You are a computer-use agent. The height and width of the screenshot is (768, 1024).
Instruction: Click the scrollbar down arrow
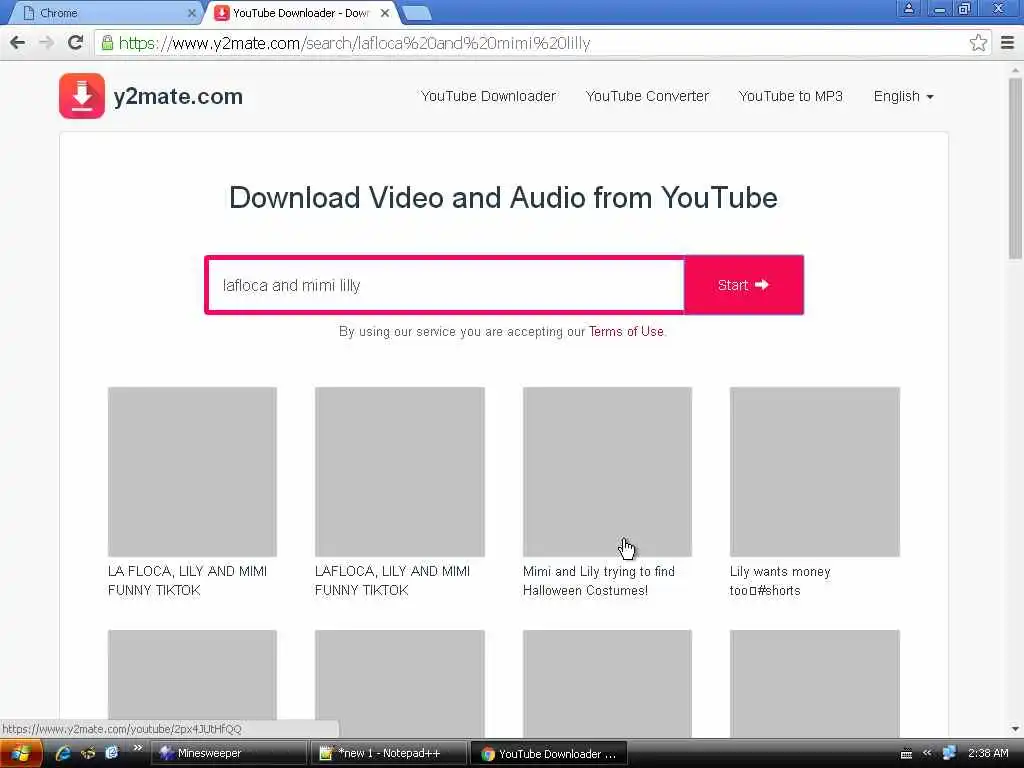(1015, 729)
